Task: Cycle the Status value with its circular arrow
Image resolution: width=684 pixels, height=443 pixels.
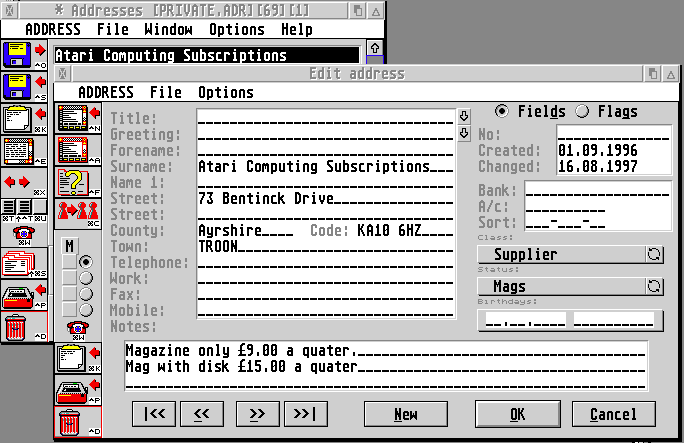Action: tap(654, 286)
